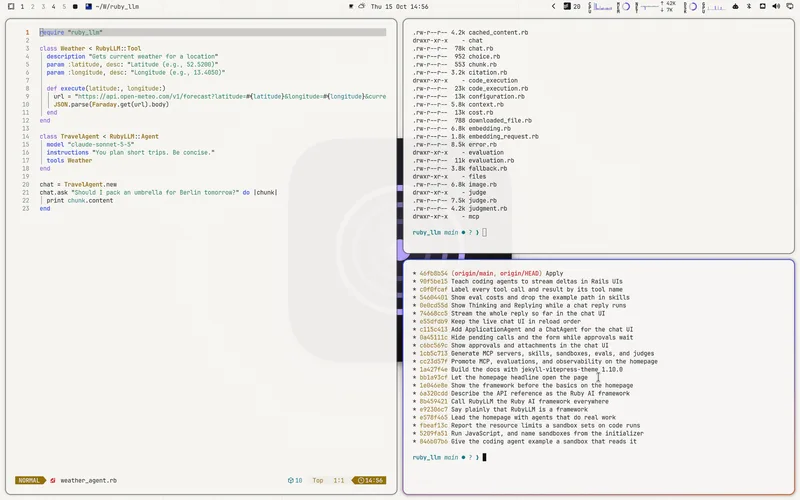Switch to workspace 5

pos(64,7)
